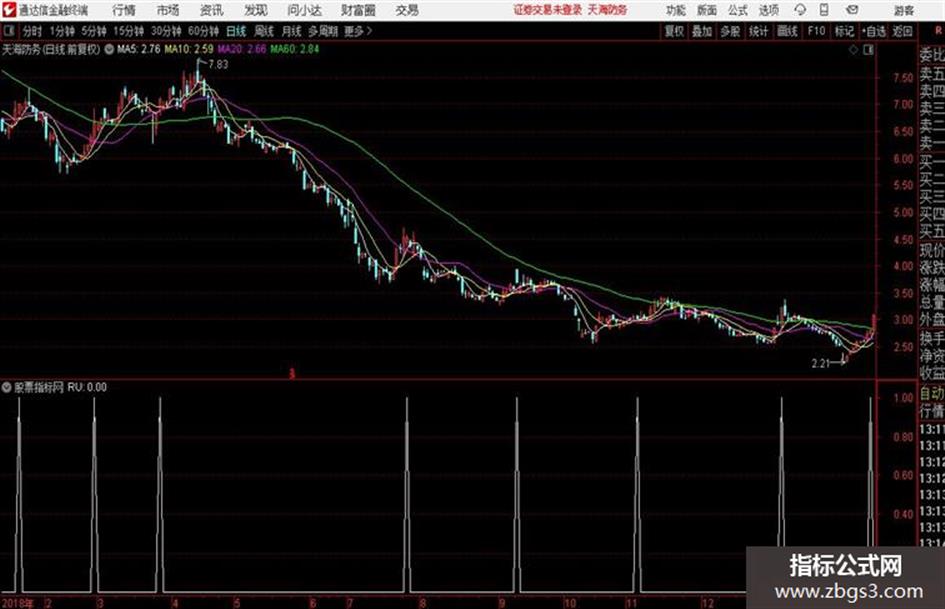Screen dimensions: 945x609
Task: Click the 天海防务(日线 前复权) chart title
Action: [x=51, y=49]
